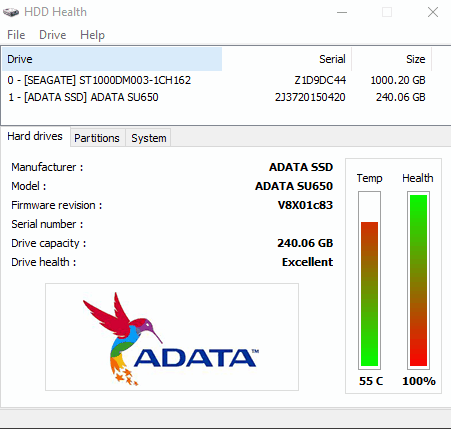Select the SEAGATE ST1000DM003-1CH162 drive row

point(217,80)
